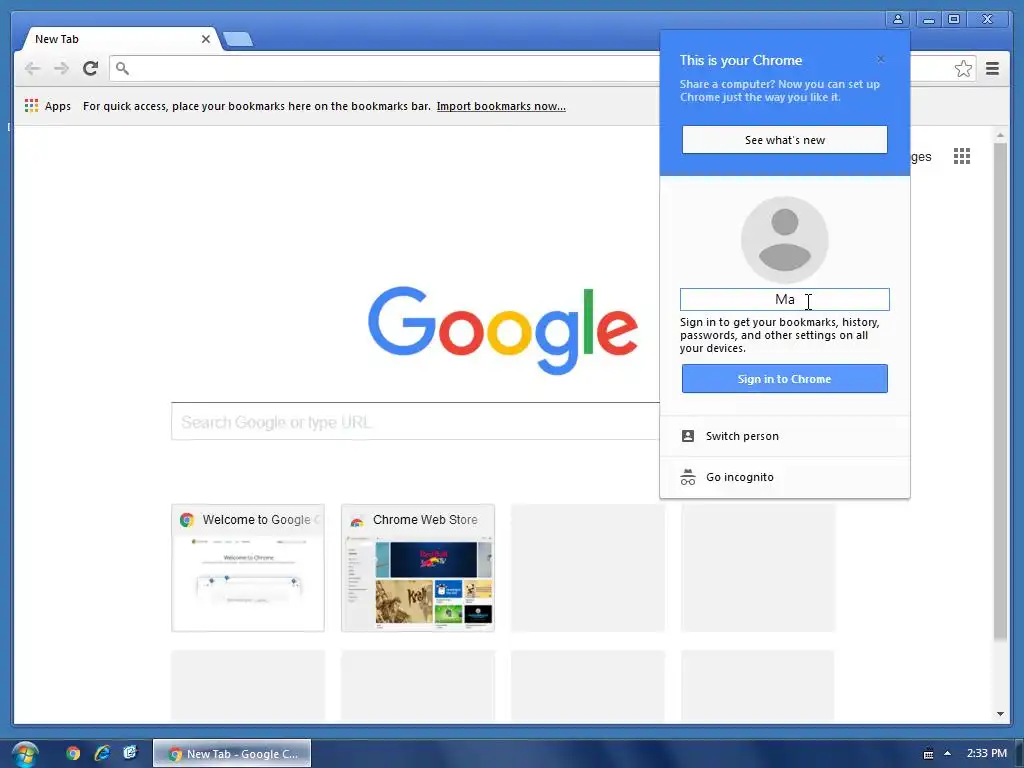Viewport: 1024px width, 768px height.
Task: Click the vertical scrollbar thumb
Action: 1000,391
